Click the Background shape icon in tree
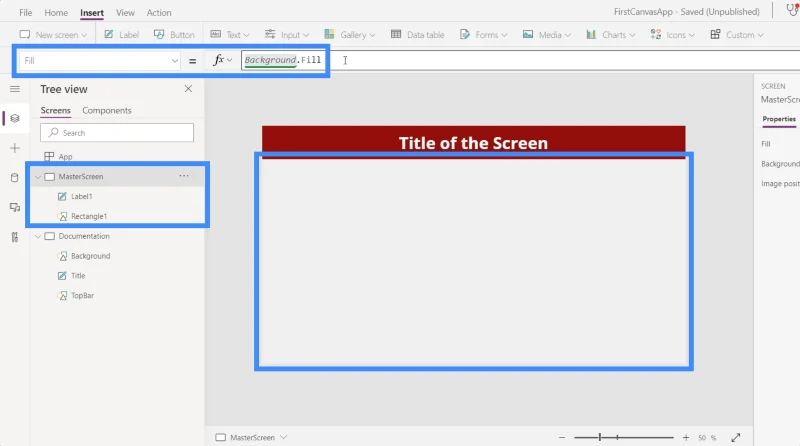 tap(62, 256)
